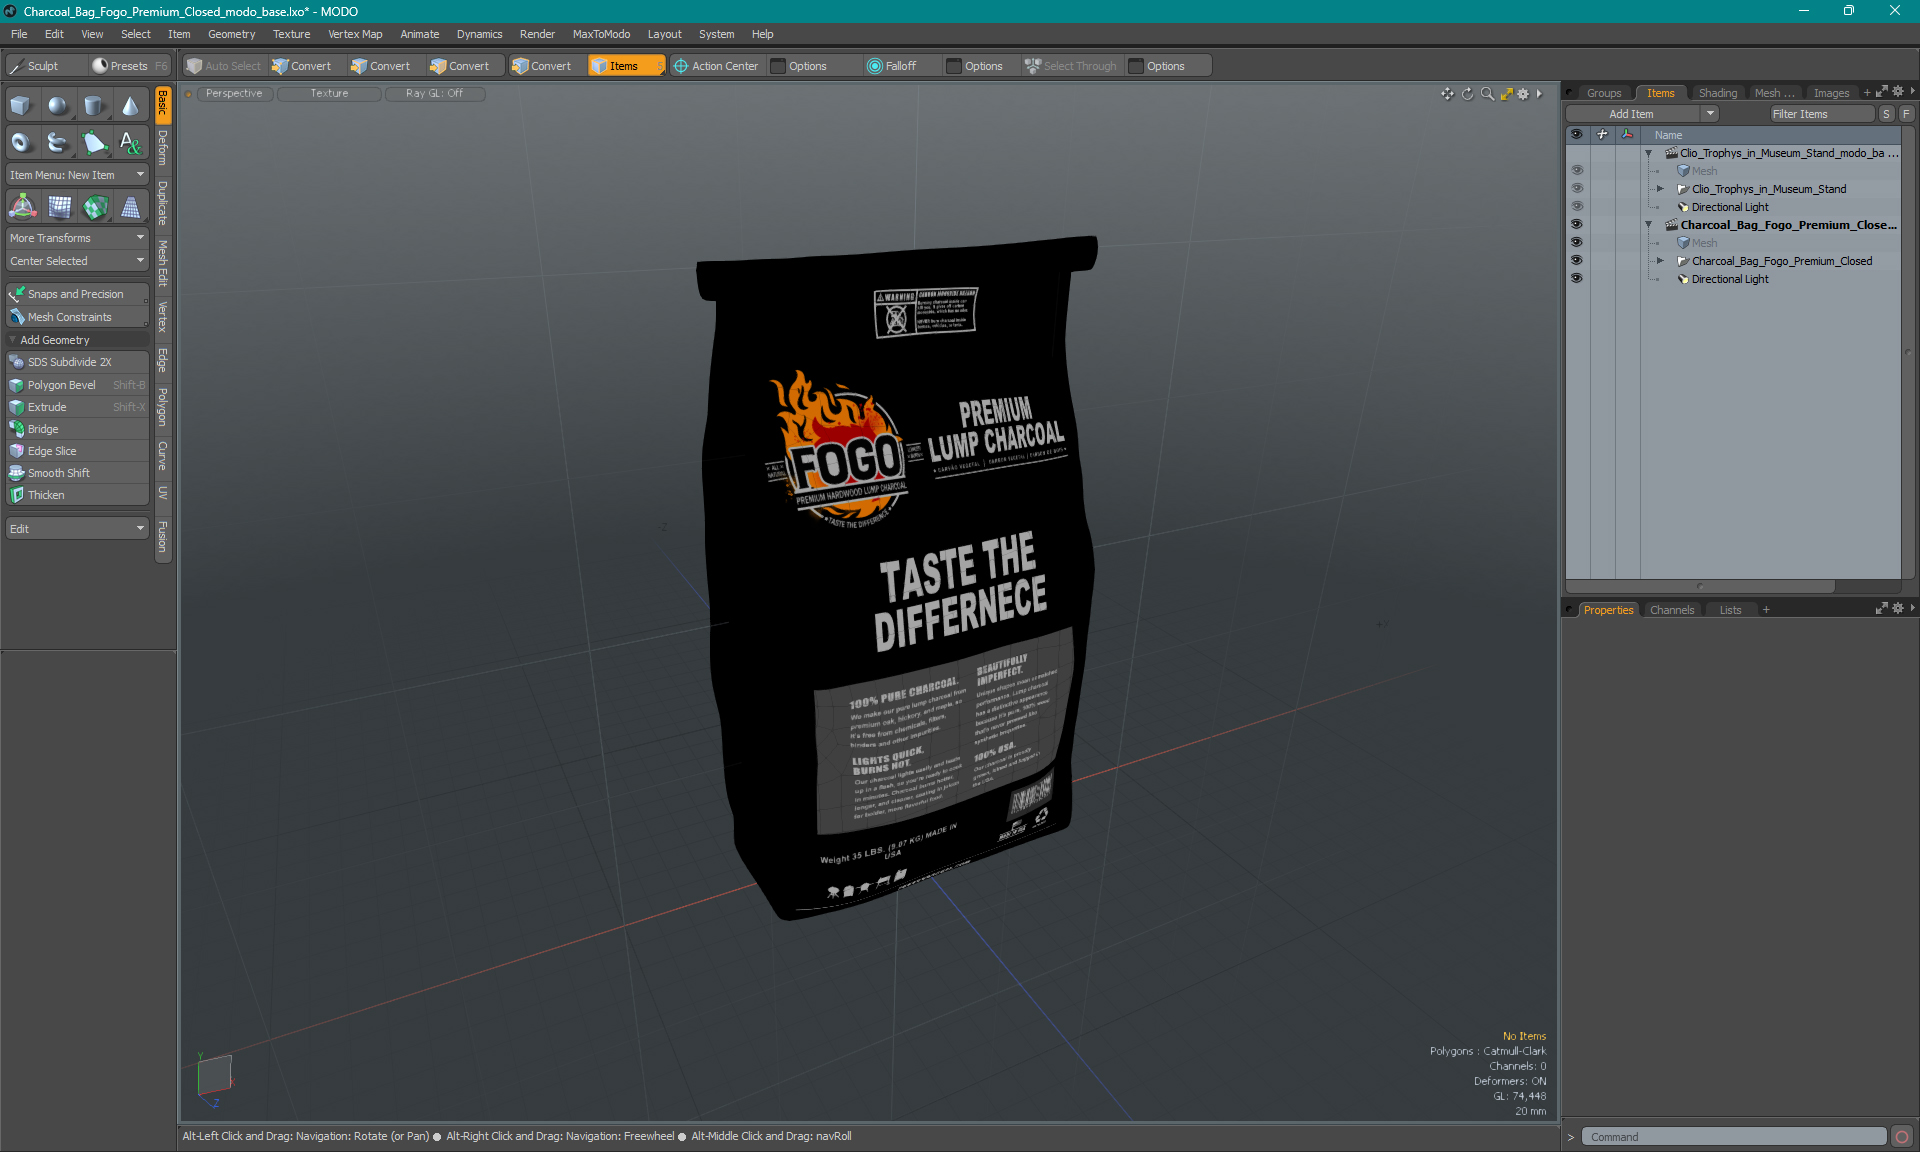The height and width of the screenshot is (1152, 1920).
Task: Select the Torus primitive tool
Action: point(21,143)
